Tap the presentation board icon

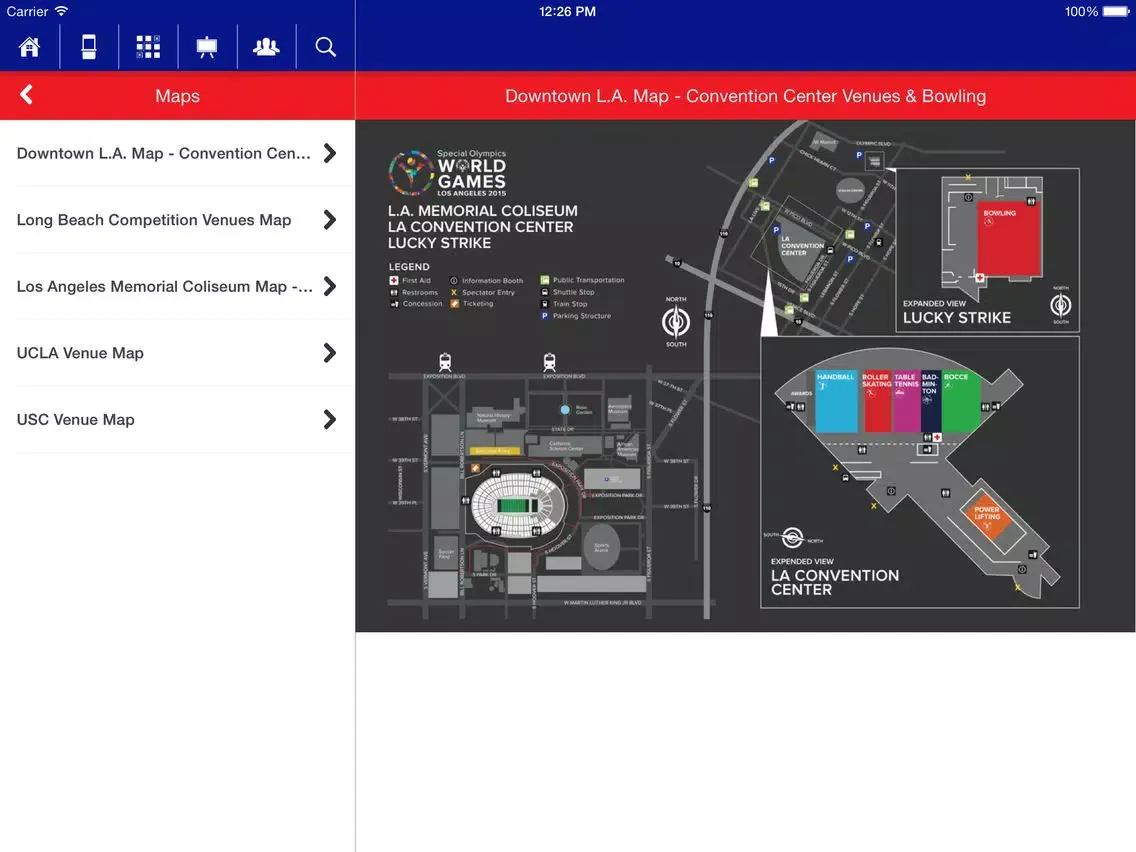pyautogui.click(x=207, y=47)
